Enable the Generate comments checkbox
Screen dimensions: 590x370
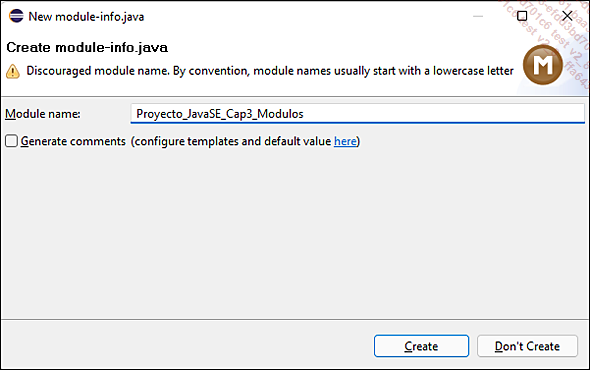pyautogui.click(x=11, y=141)
